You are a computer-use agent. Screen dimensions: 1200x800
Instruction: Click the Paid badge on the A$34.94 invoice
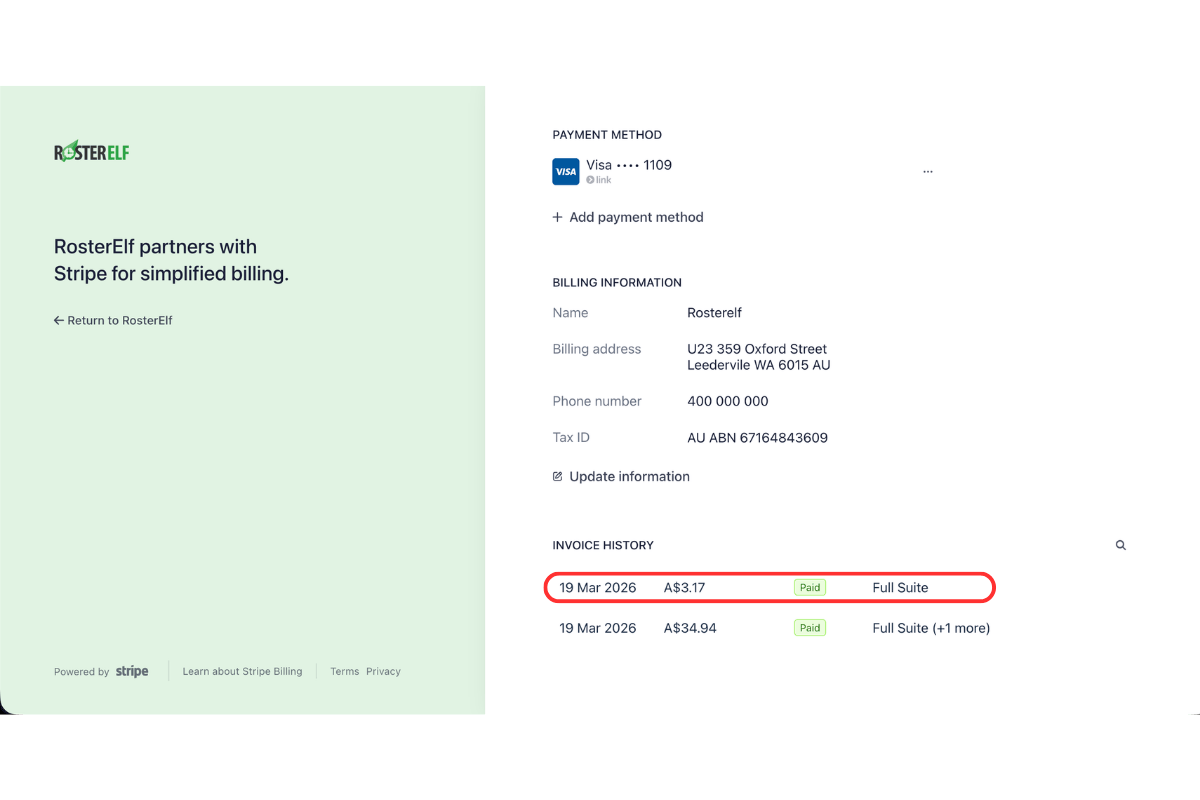[x=809, y=628]
